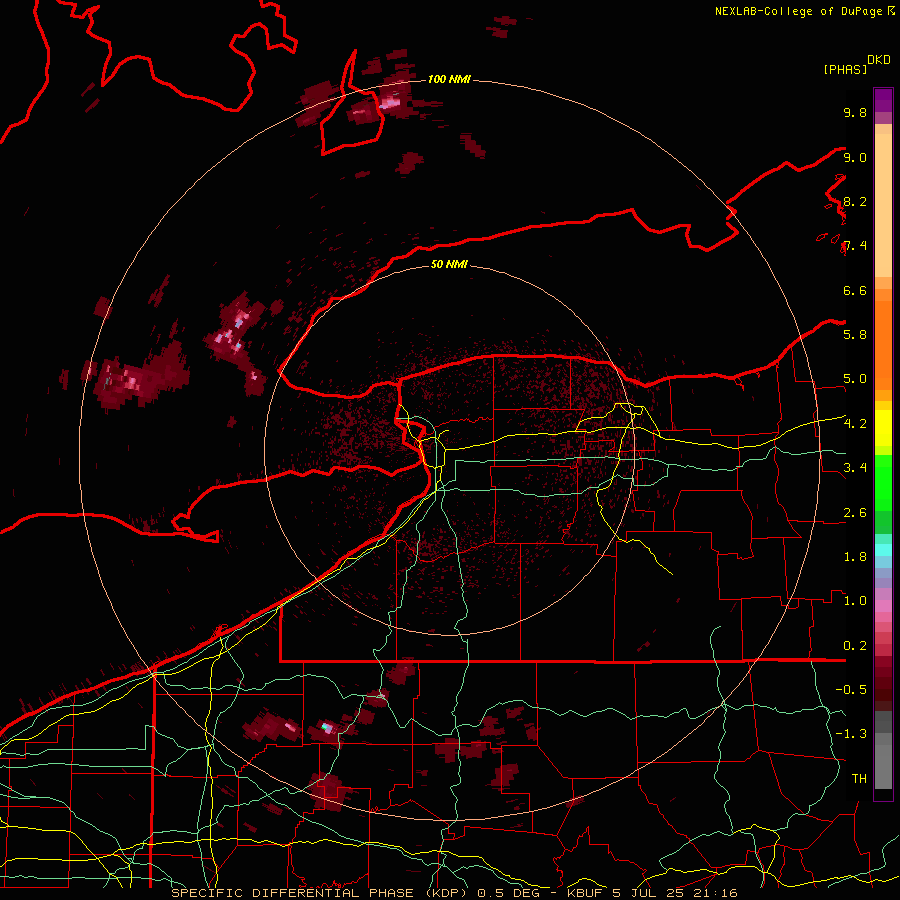Click the 9.8 value on the color scale
900x900 pixels.
(855, 112)
